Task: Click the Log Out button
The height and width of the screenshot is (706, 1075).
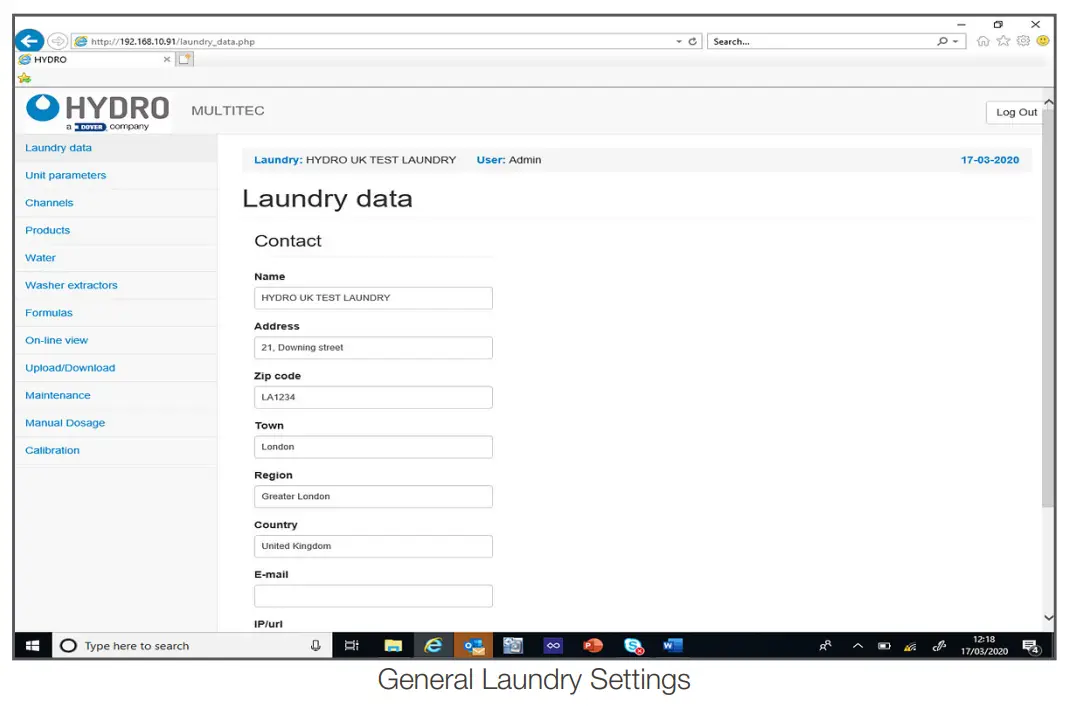Action: [x=1016, y=112]
